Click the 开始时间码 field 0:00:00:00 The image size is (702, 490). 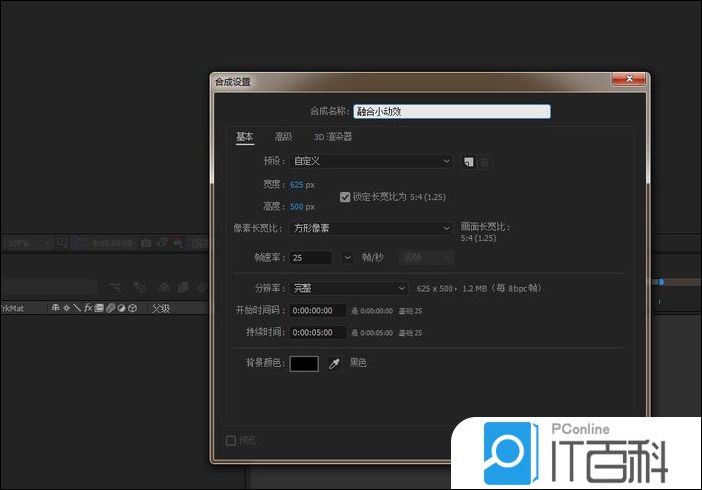click(317, 310)
